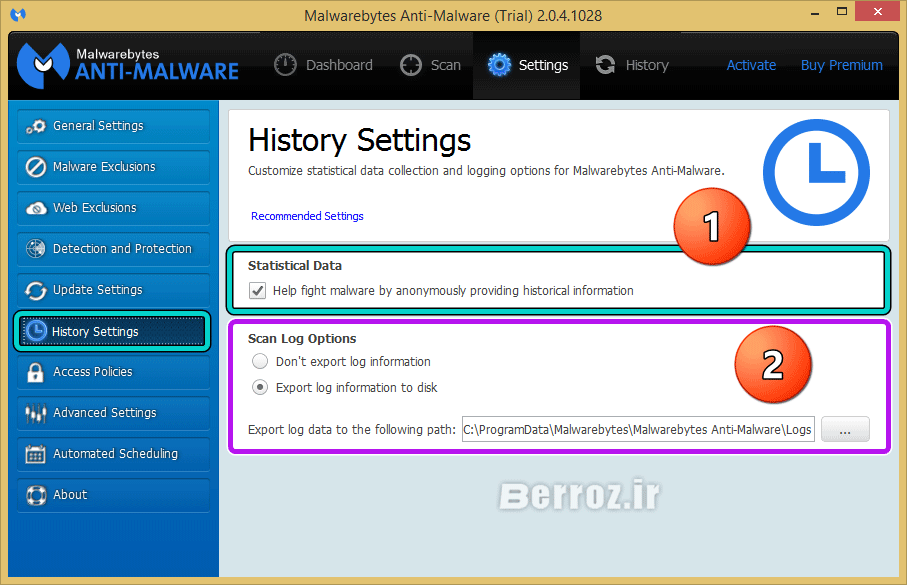
Task: Click the Update Settings refresh icon
Action: (x=36, y=290)
